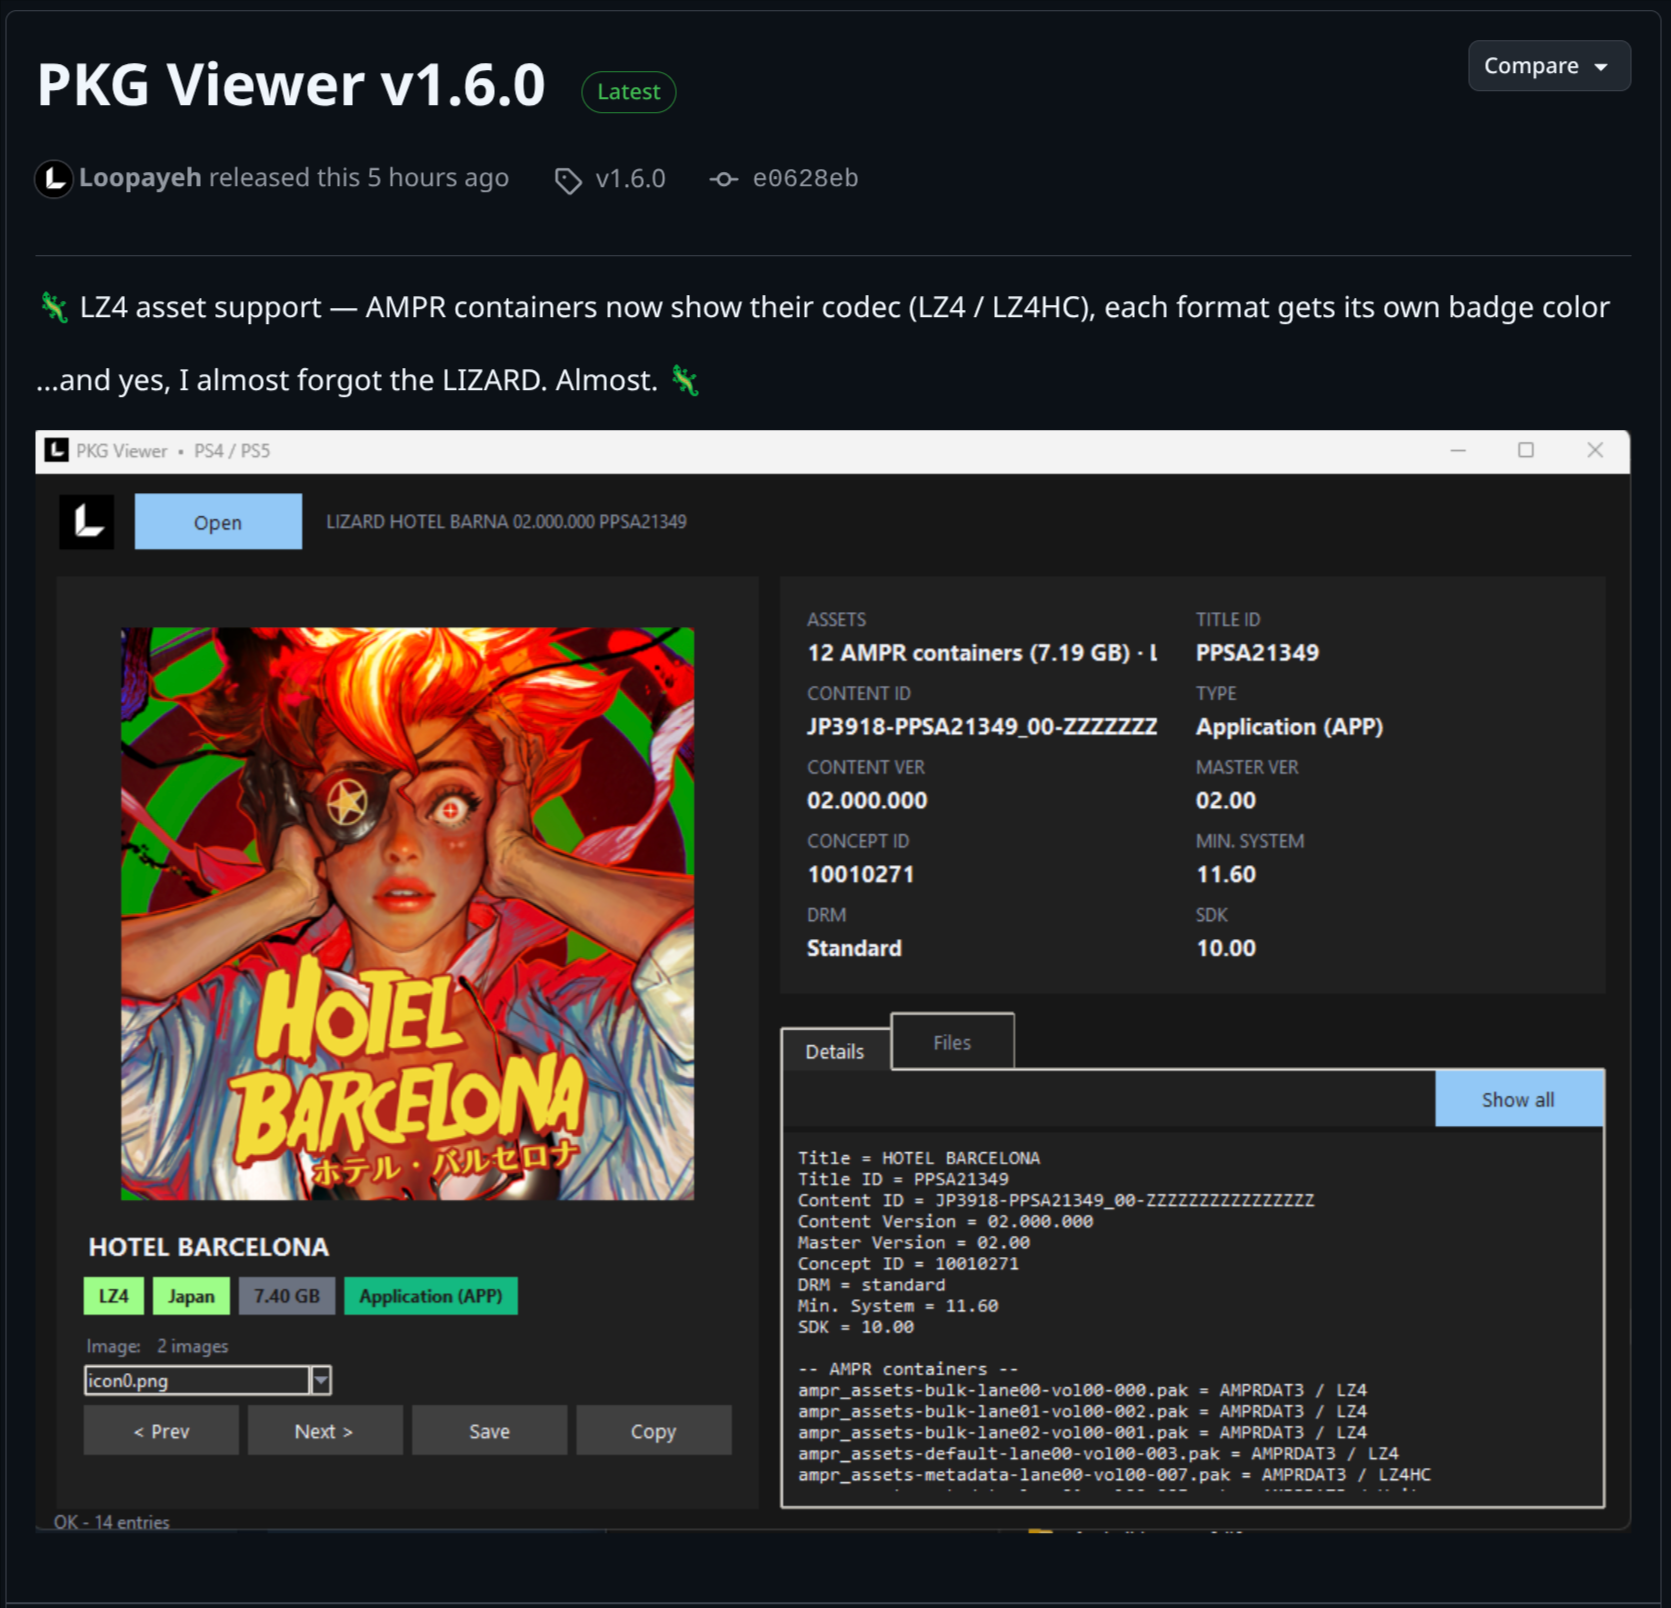The width and height of the screenshot is (1671, 1608).
Task: Click the Content ID value JP3918-PPSA21349_00
Action: tap(982, 727)
